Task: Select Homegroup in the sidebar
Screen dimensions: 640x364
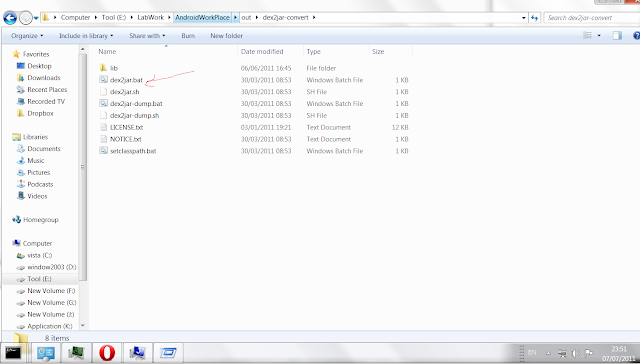Action: (x=40, y=220)
